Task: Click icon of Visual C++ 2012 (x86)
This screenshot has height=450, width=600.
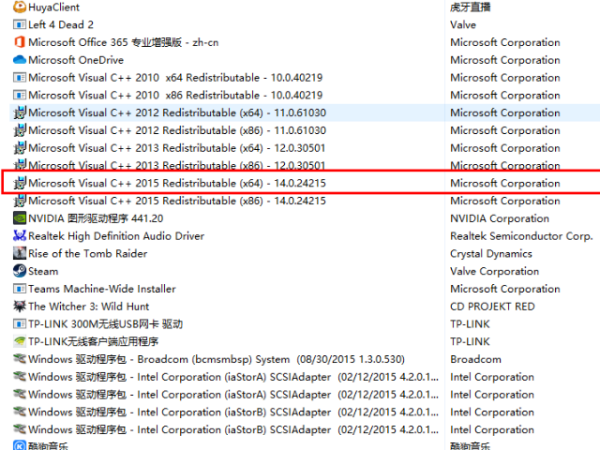Action: point(20,130)
